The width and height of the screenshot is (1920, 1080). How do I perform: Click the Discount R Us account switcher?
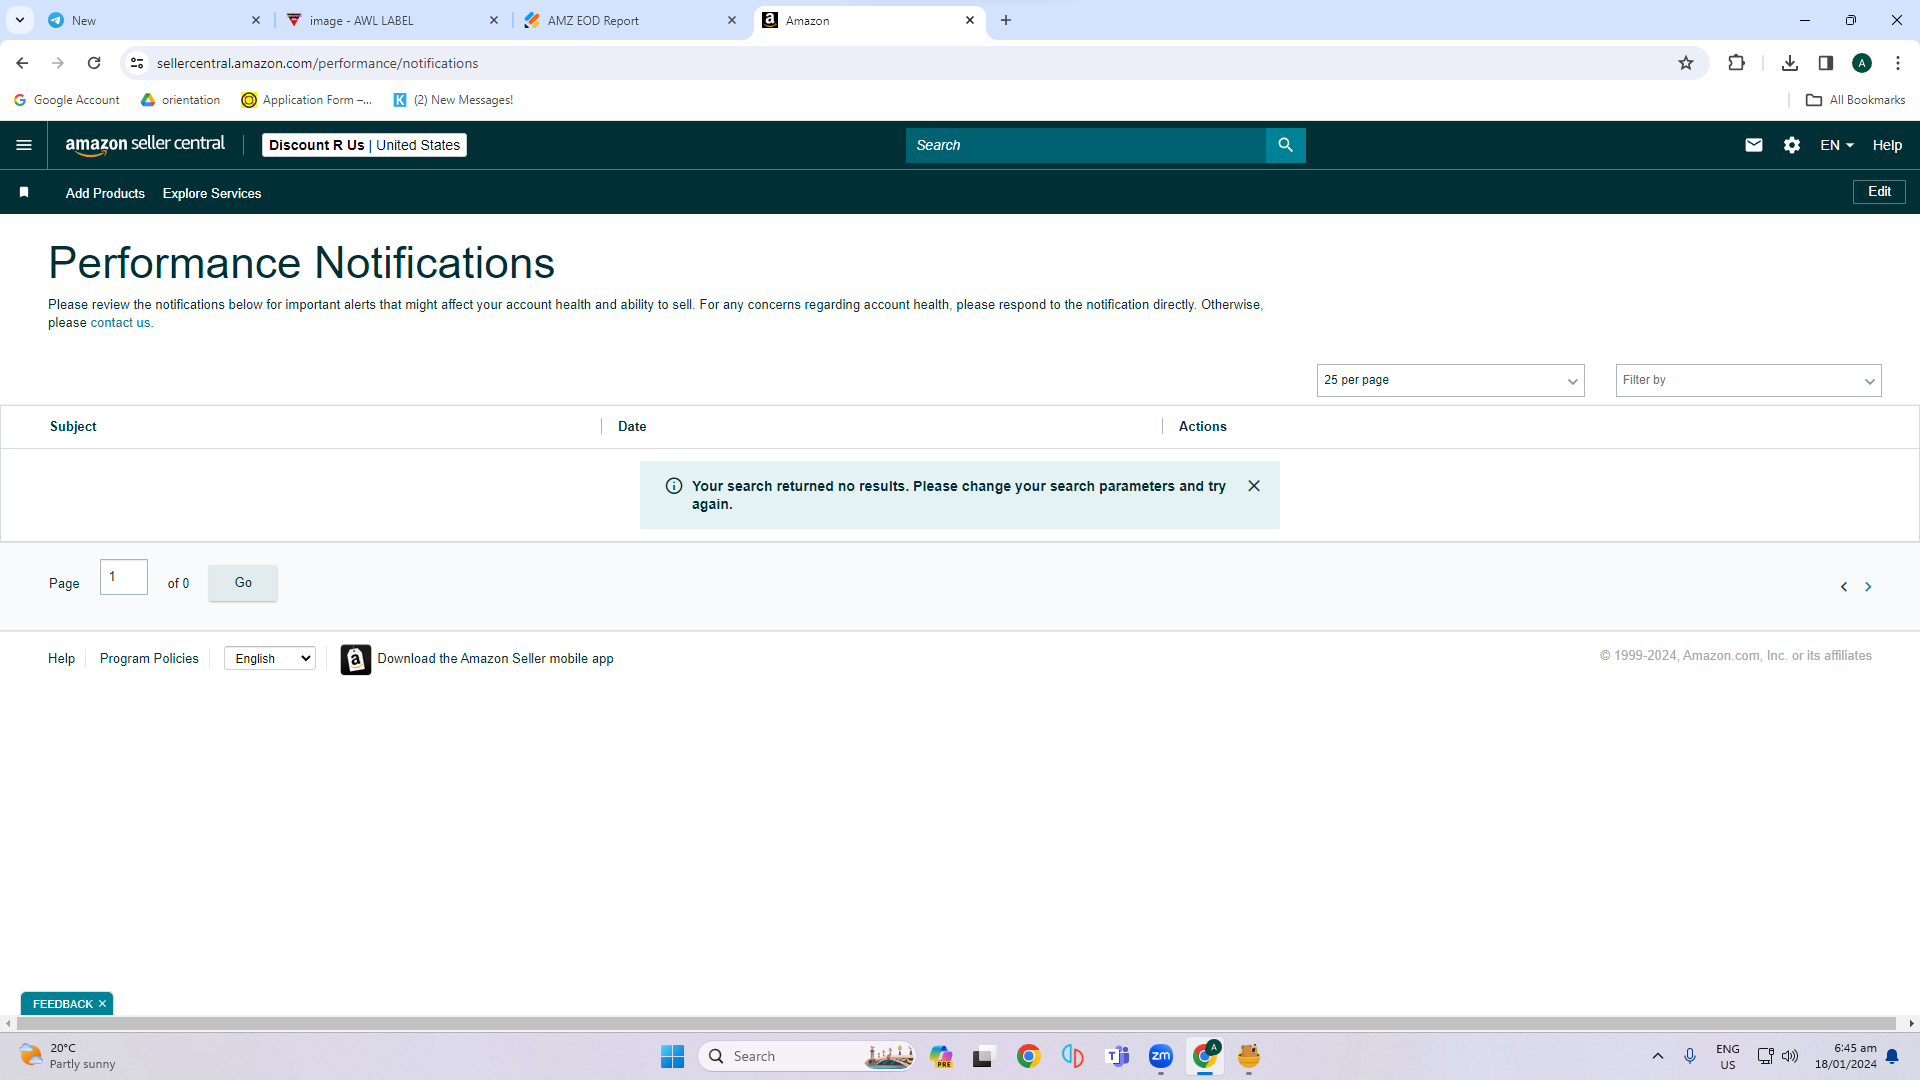point(364,145)
